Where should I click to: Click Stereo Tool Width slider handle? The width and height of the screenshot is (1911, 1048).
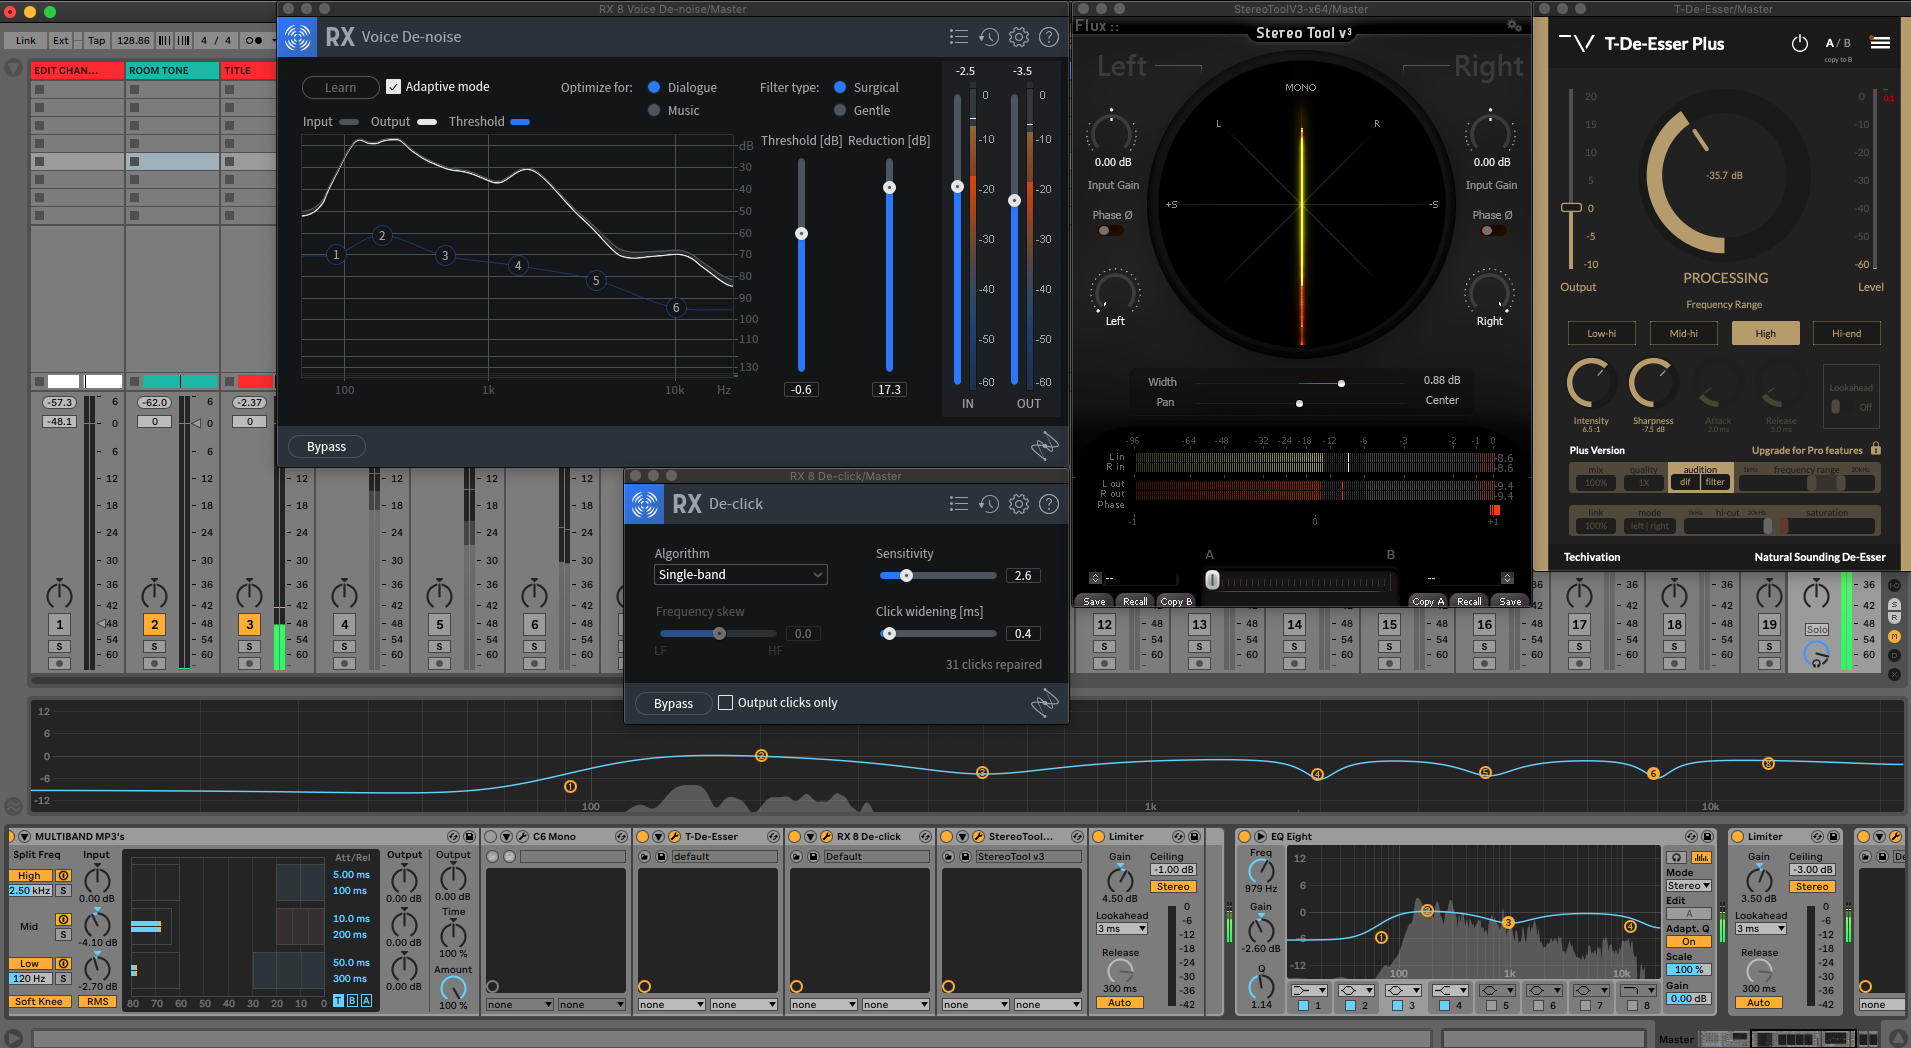[x=1341, y=383]
